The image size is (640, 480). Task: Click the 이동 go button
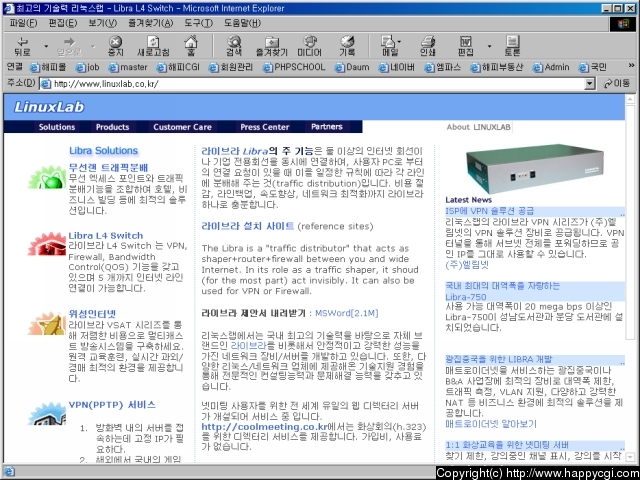617,84
